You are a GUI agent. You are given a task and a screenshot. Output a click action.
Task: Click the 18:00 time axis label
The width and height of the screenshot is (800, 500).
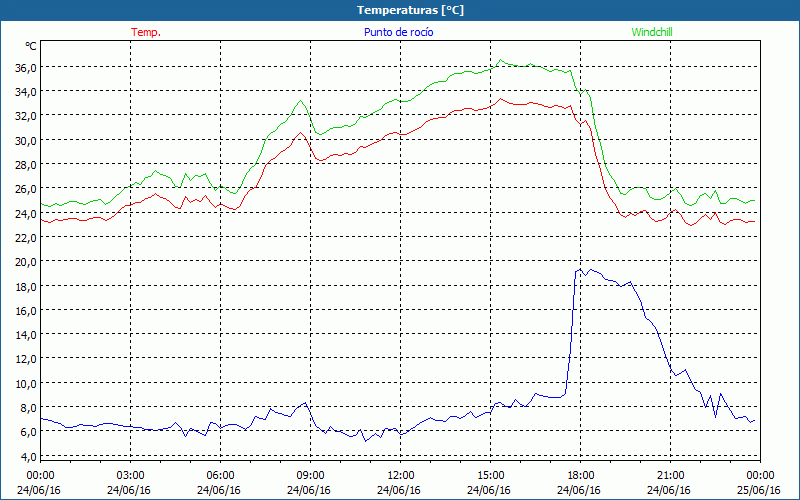tap(581, 476)
